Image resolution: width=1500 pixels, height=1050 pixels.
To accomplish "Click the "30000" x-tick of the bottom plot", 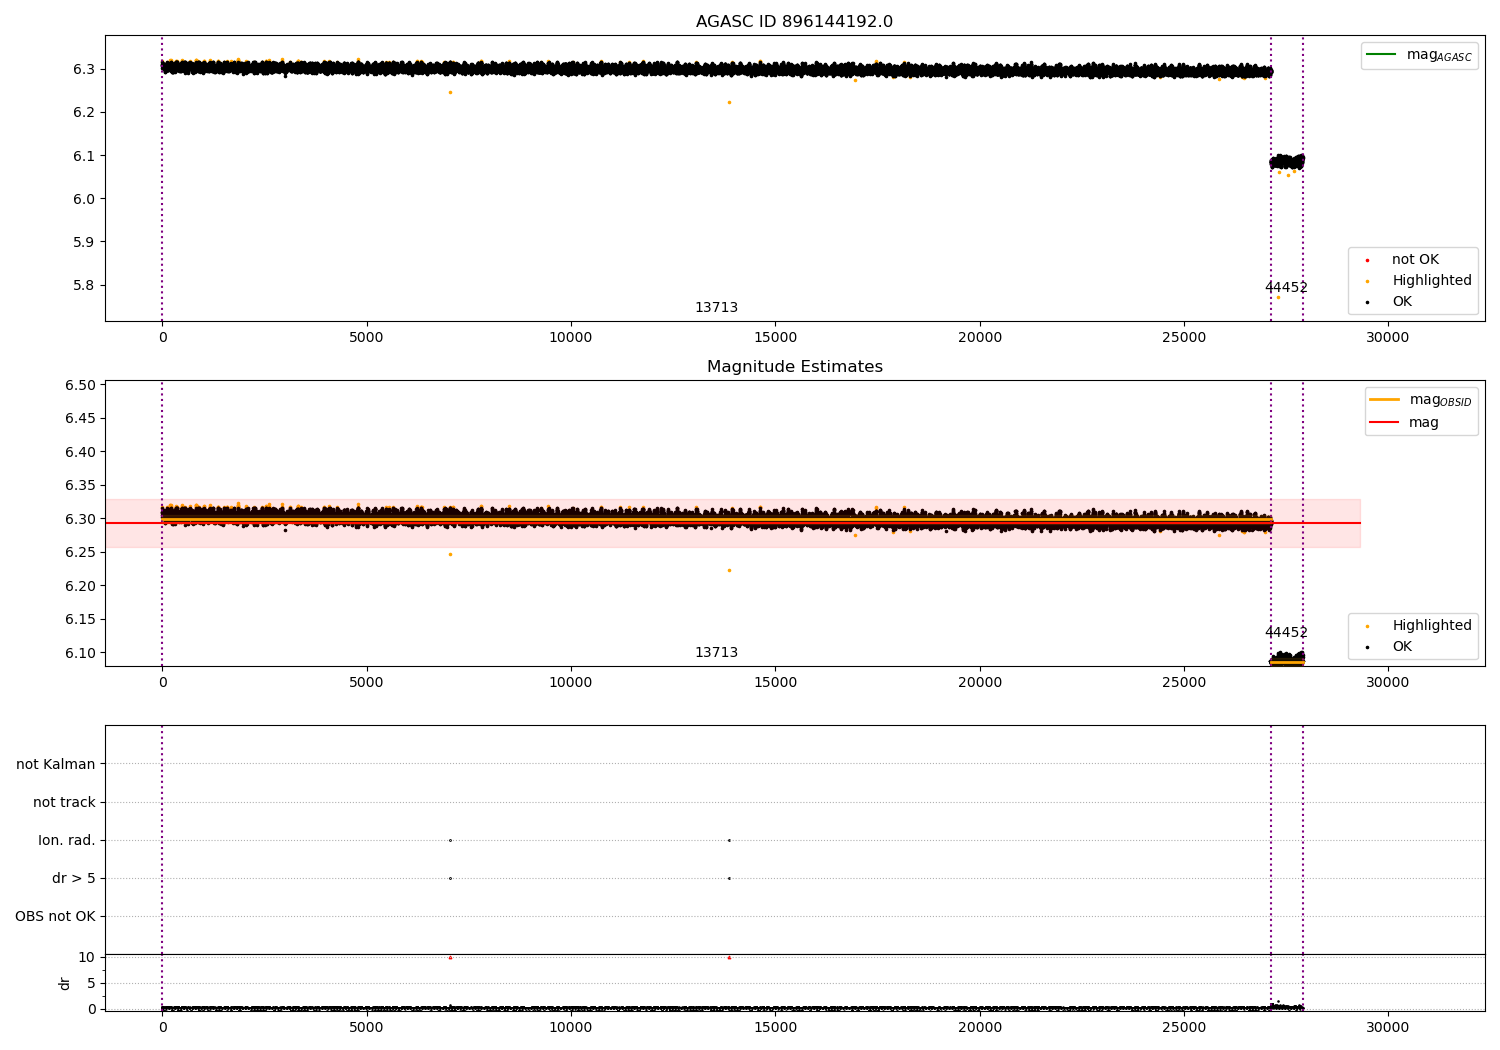I will point(1388,1027).
